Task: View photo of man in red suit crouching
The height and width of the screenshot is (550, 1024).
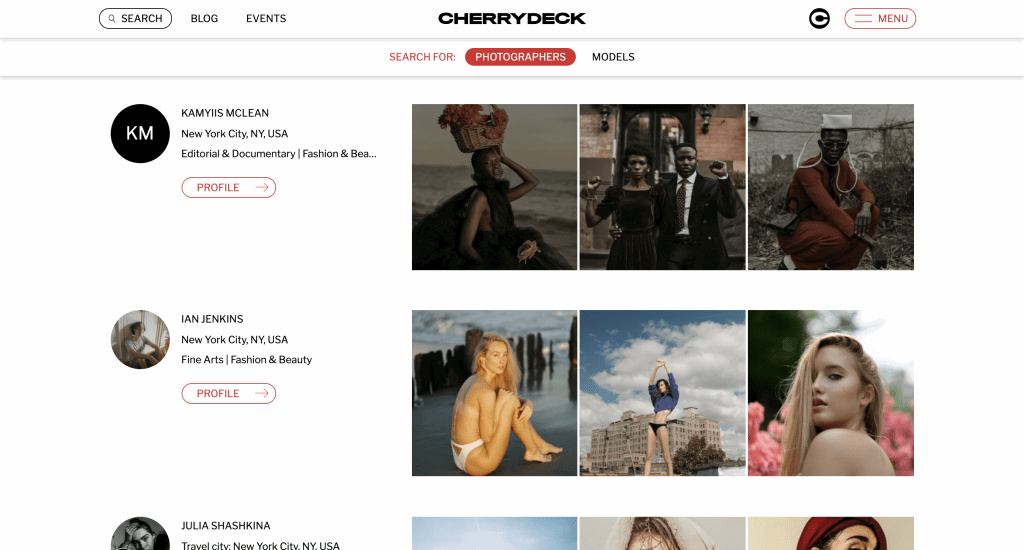Action: click(x=831, y=187)
